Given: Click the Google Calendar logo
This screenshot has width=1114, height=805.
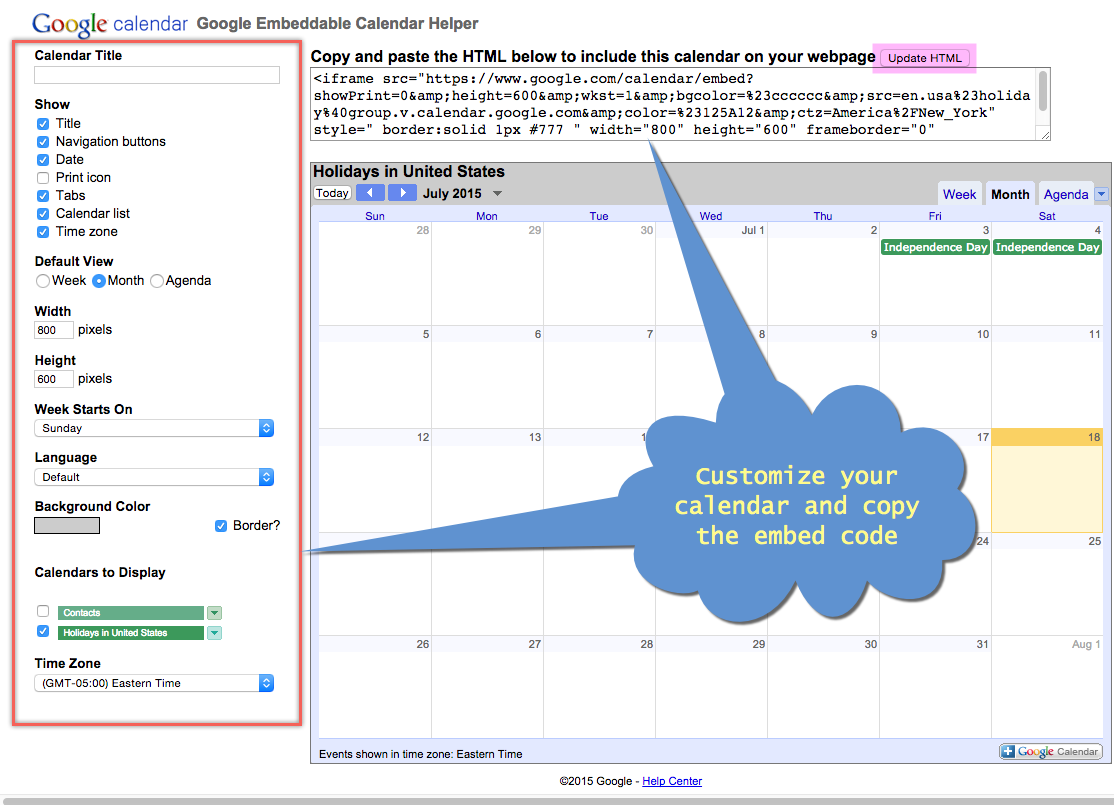Looking at the screenshot, I should tap(110, 24).
